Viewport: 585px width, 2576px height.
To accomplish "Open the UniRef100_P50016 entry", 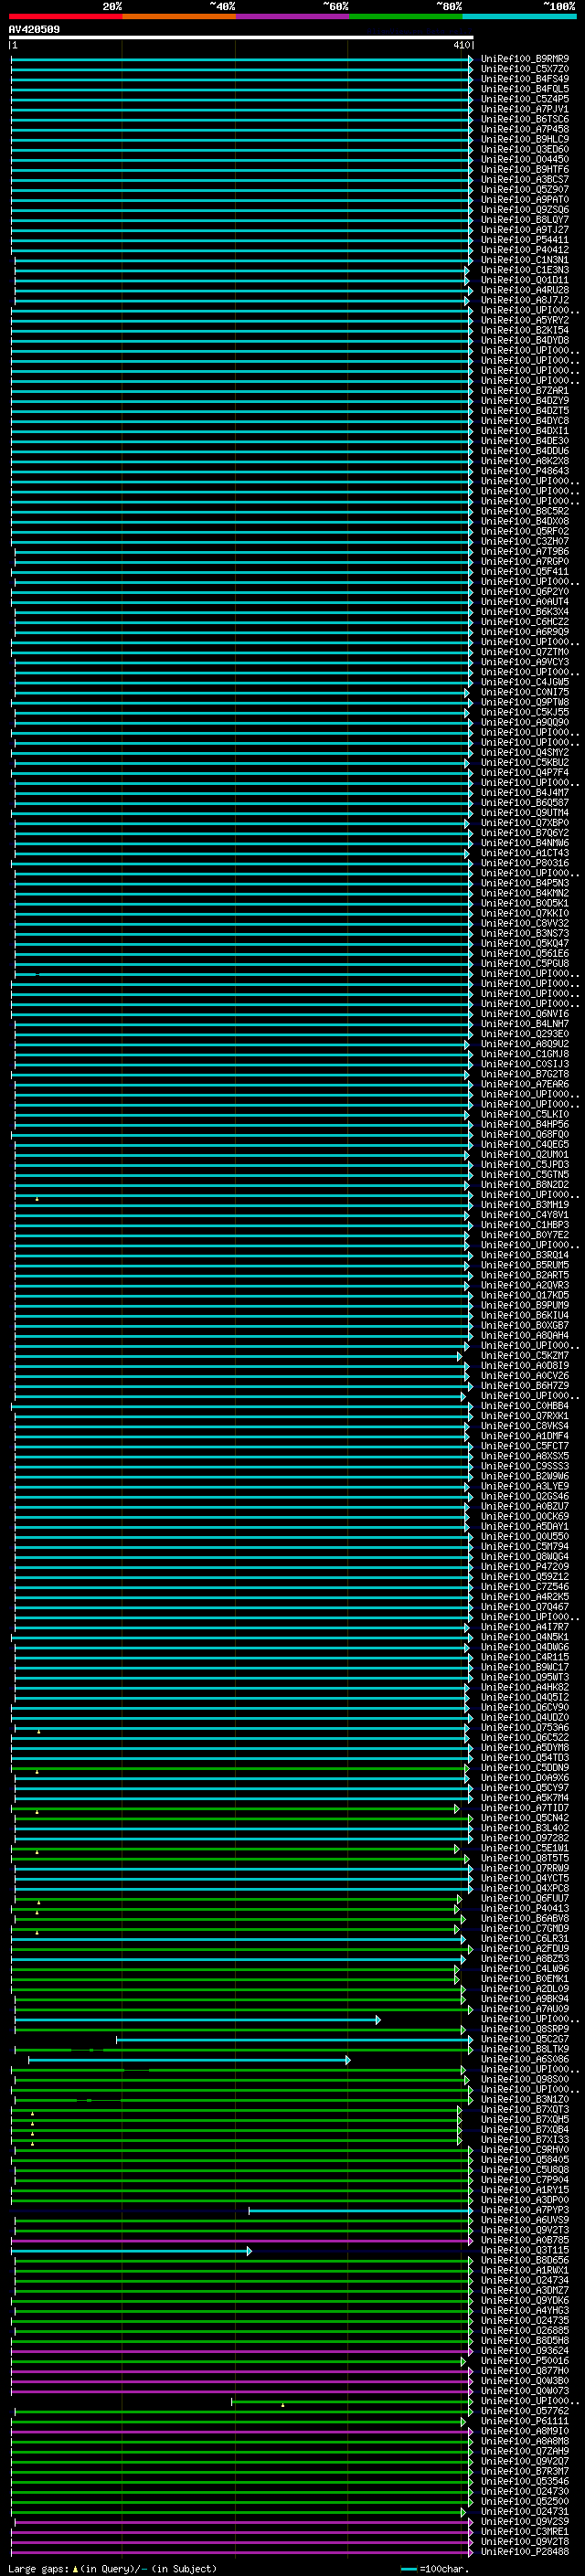I will [524, 2360].
